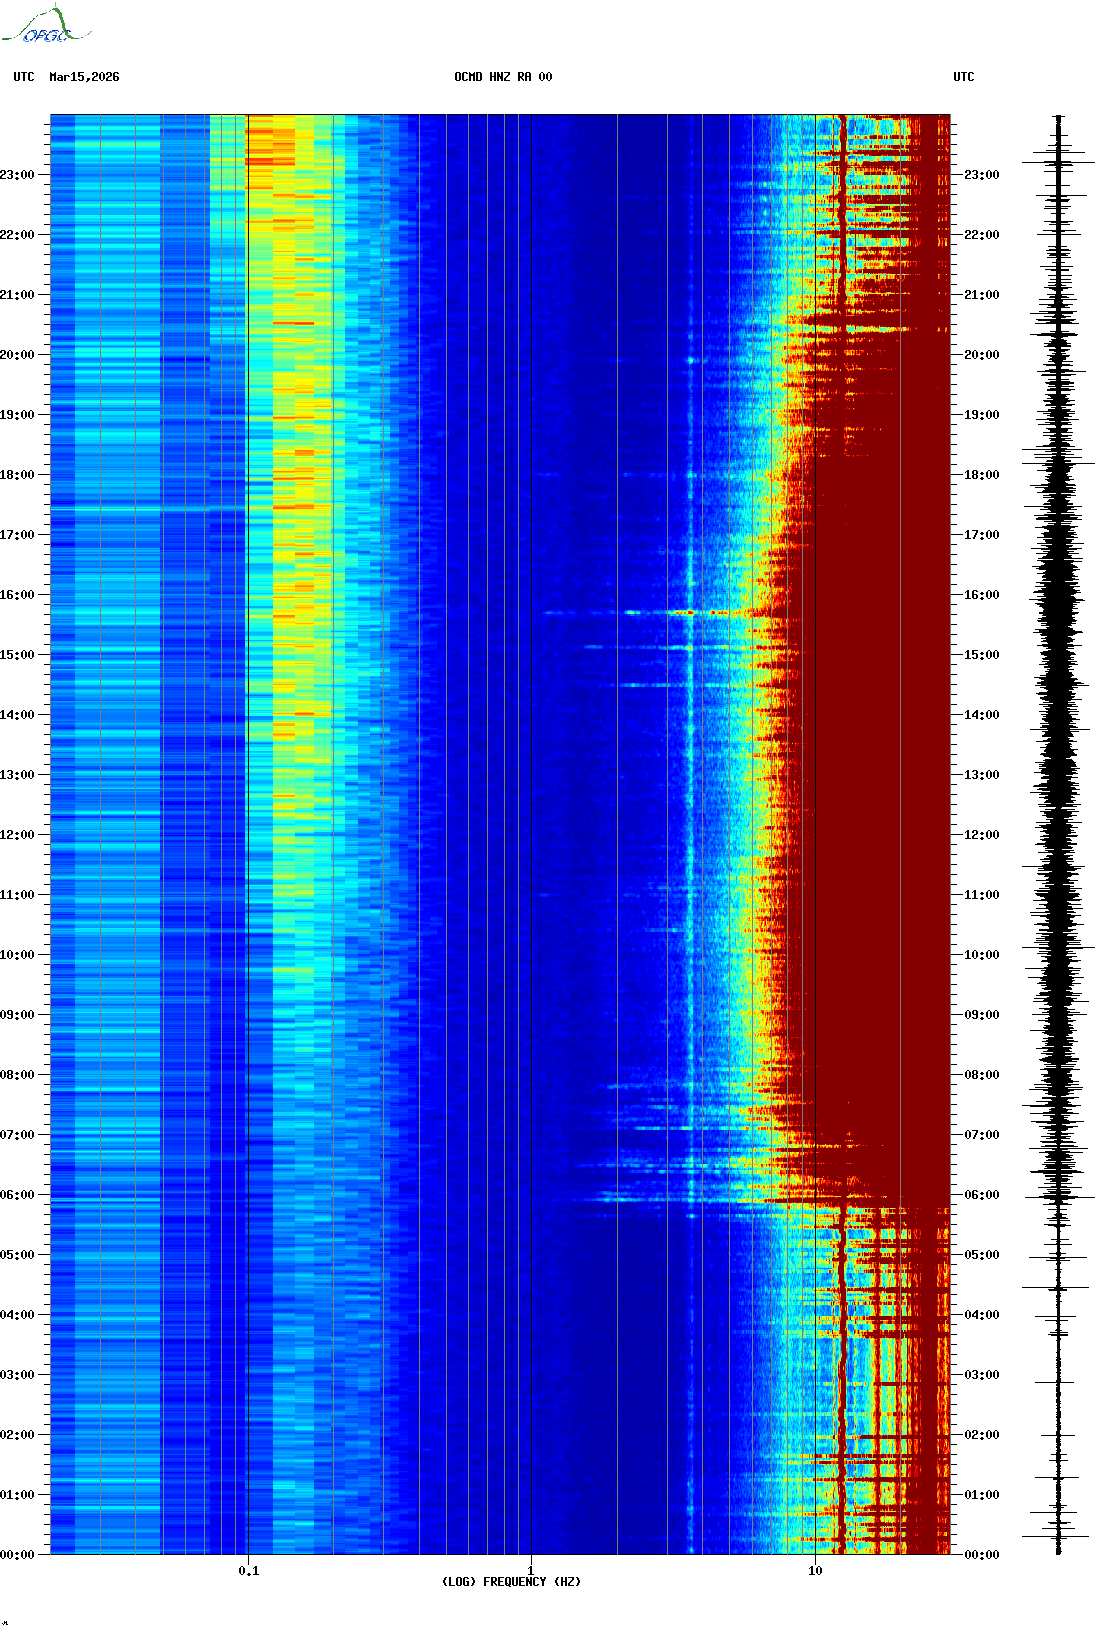Select the 10 Hz frequency axis label
Image resolution: width=1102 pixels, height=1634 pixels.
pos(815,1570)
